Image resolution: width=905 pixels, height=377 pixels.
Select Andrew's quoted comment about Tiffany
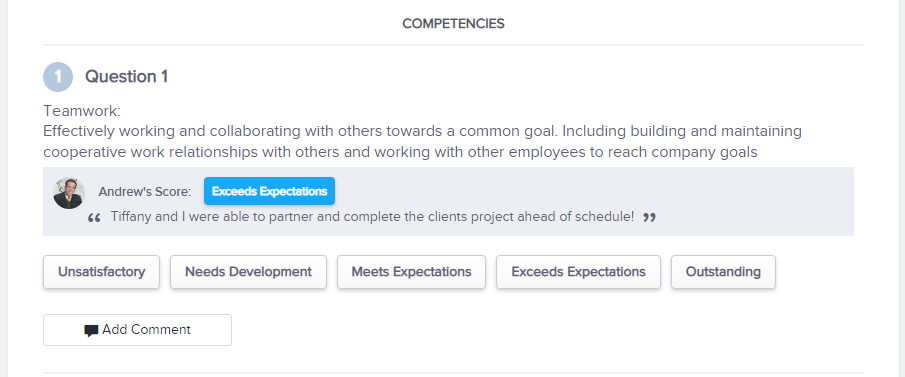(372, 218)
